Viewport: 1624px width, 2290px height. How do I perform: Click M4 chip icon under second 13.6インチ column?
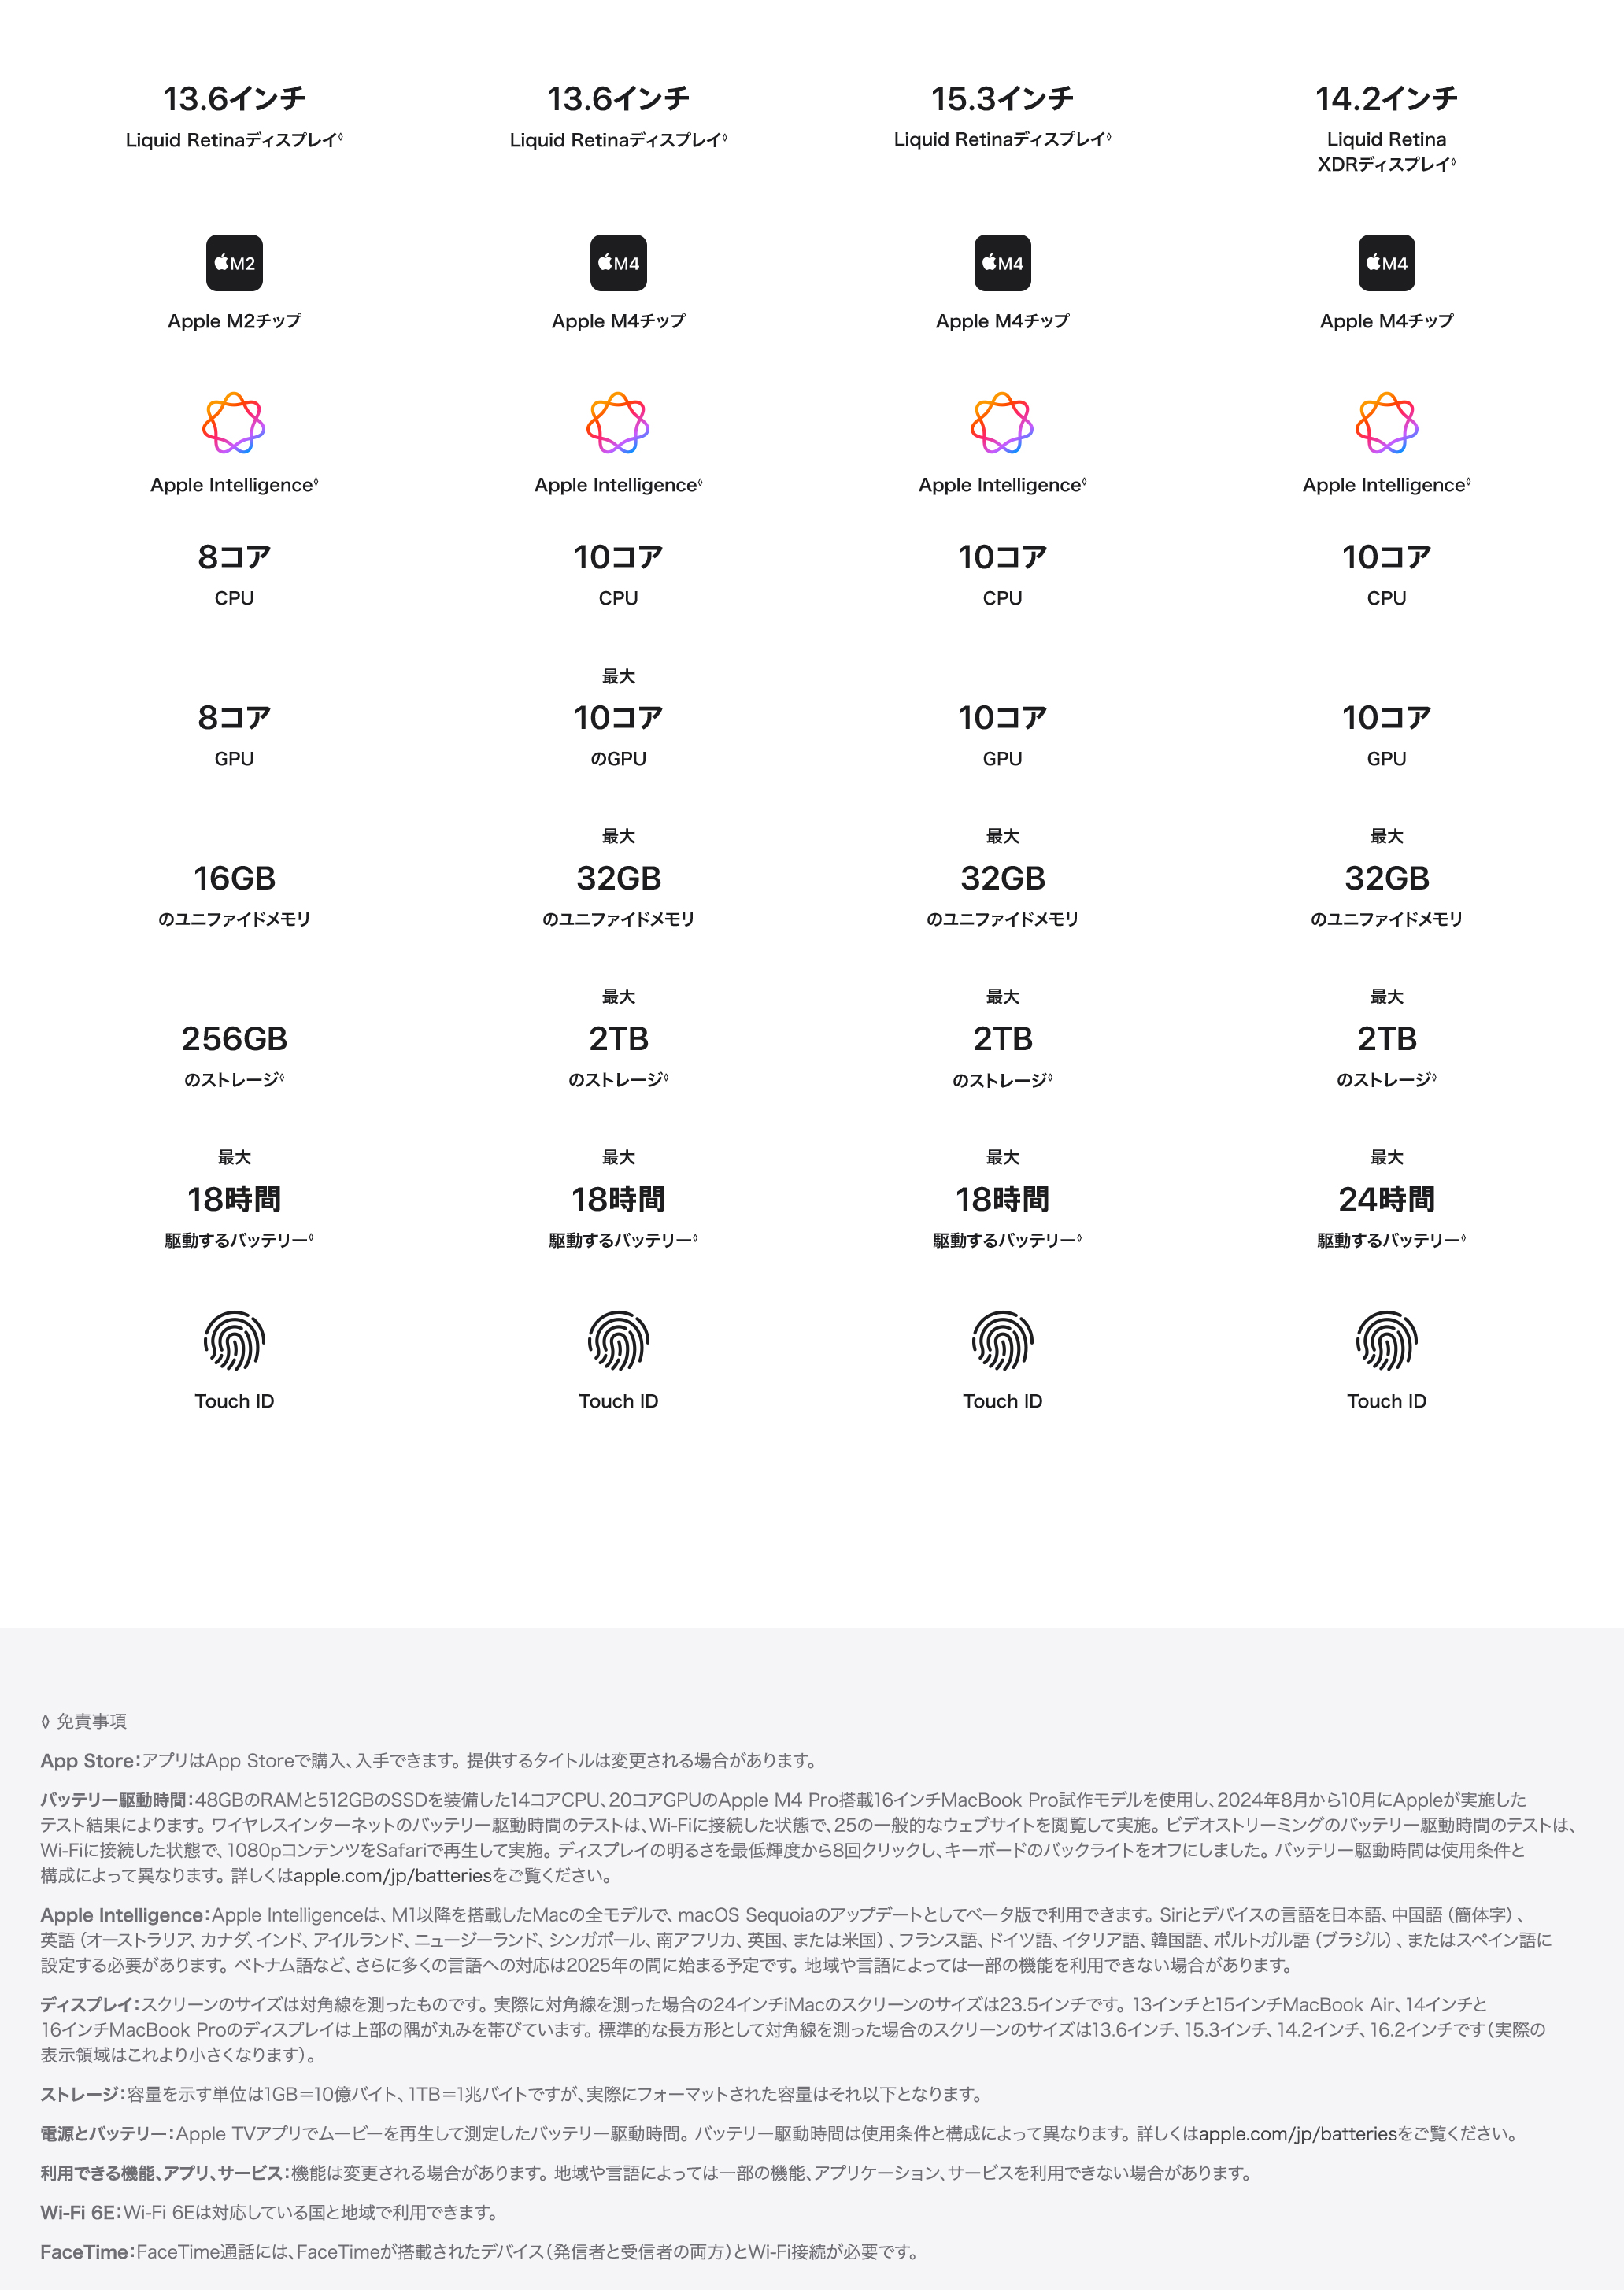pos(618,263)
